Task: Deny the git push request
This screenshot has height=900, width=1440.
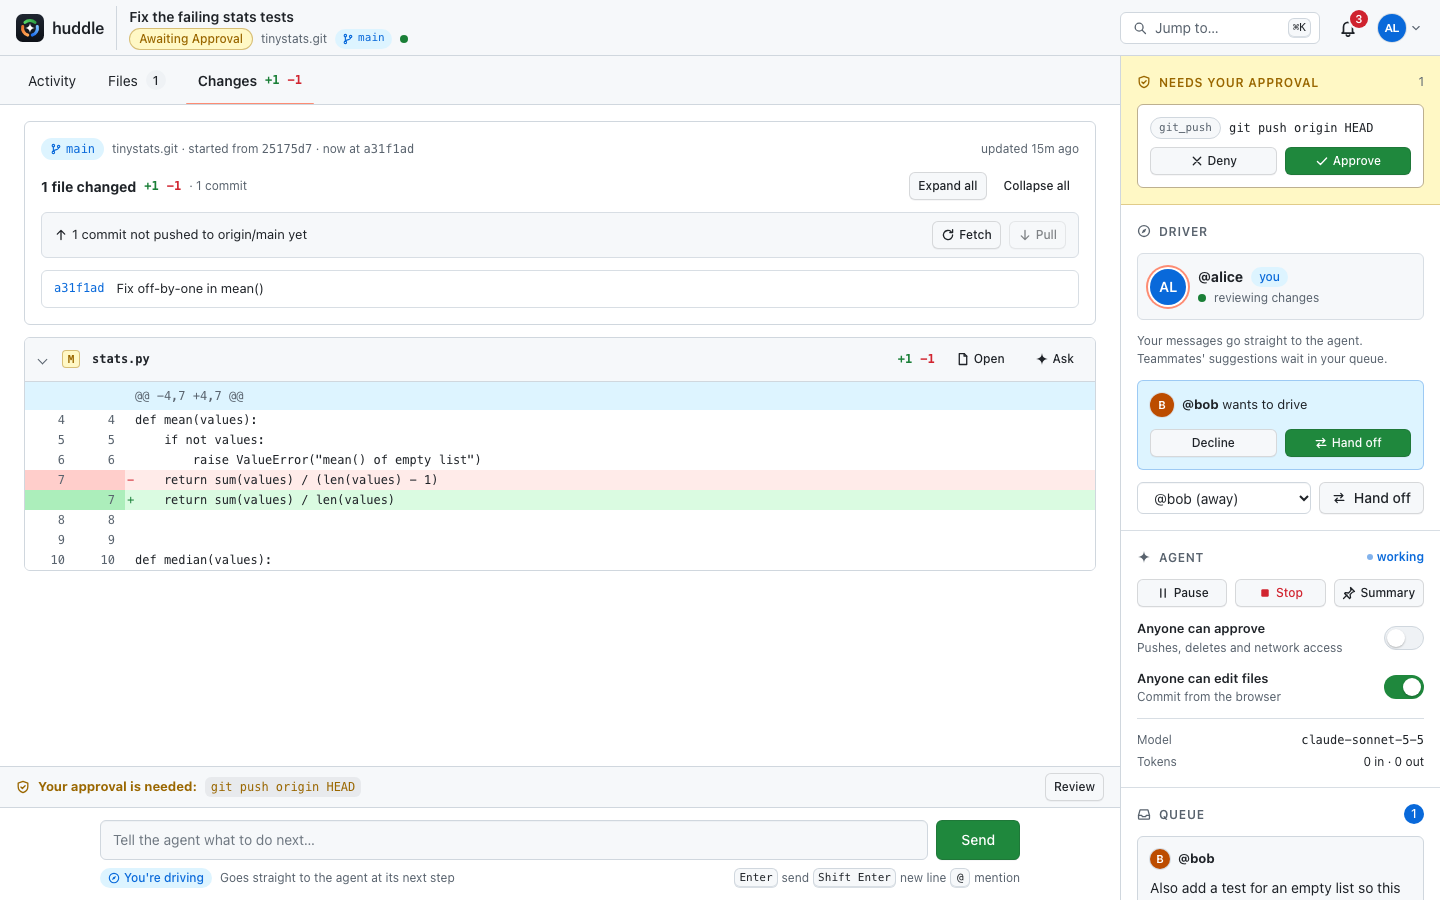Action: (x=1213, y=161)
